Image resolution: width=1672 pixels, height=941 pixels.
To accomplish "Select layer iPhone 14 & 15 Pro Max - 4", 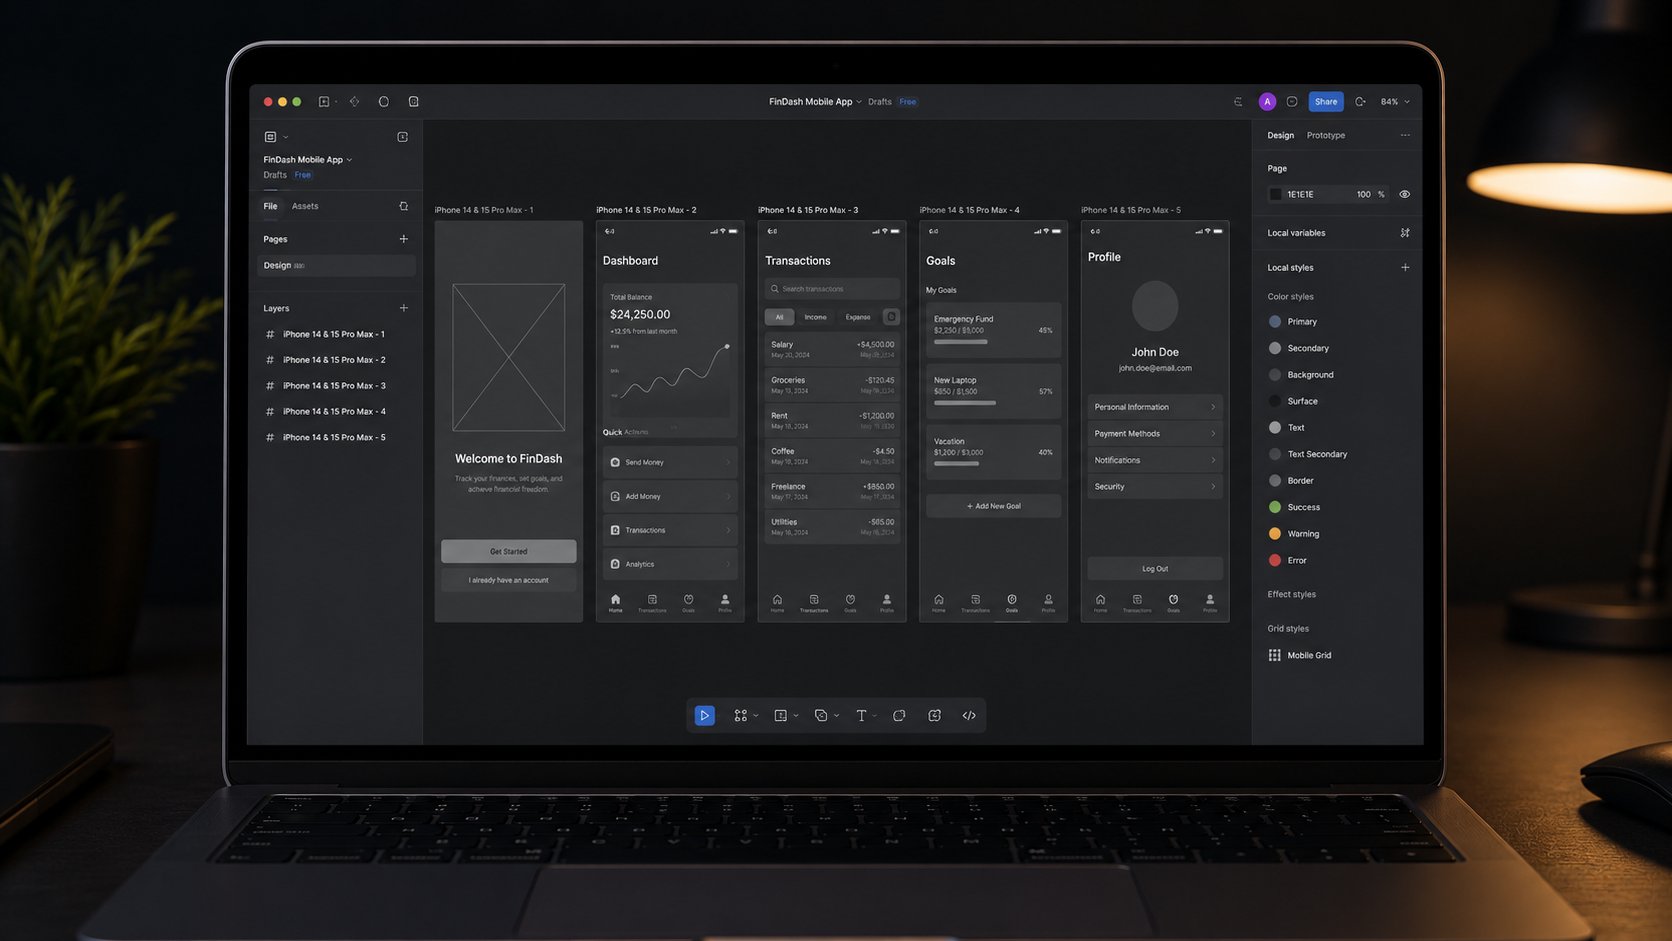I will click(336, 412).
